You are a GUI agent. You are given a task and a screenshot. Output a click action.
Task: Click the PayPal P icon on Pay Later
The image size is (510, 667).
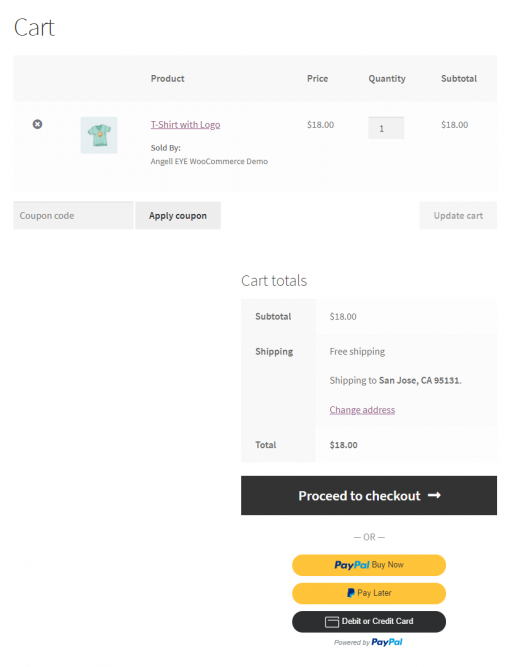pyautogui.click(x=350, y=593)
